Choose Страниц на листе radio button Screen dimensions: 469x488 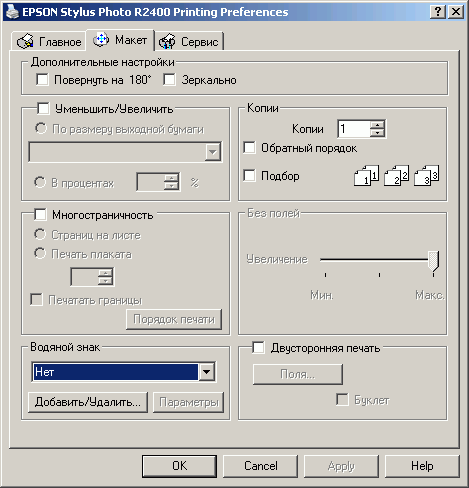tap(40, 235)
